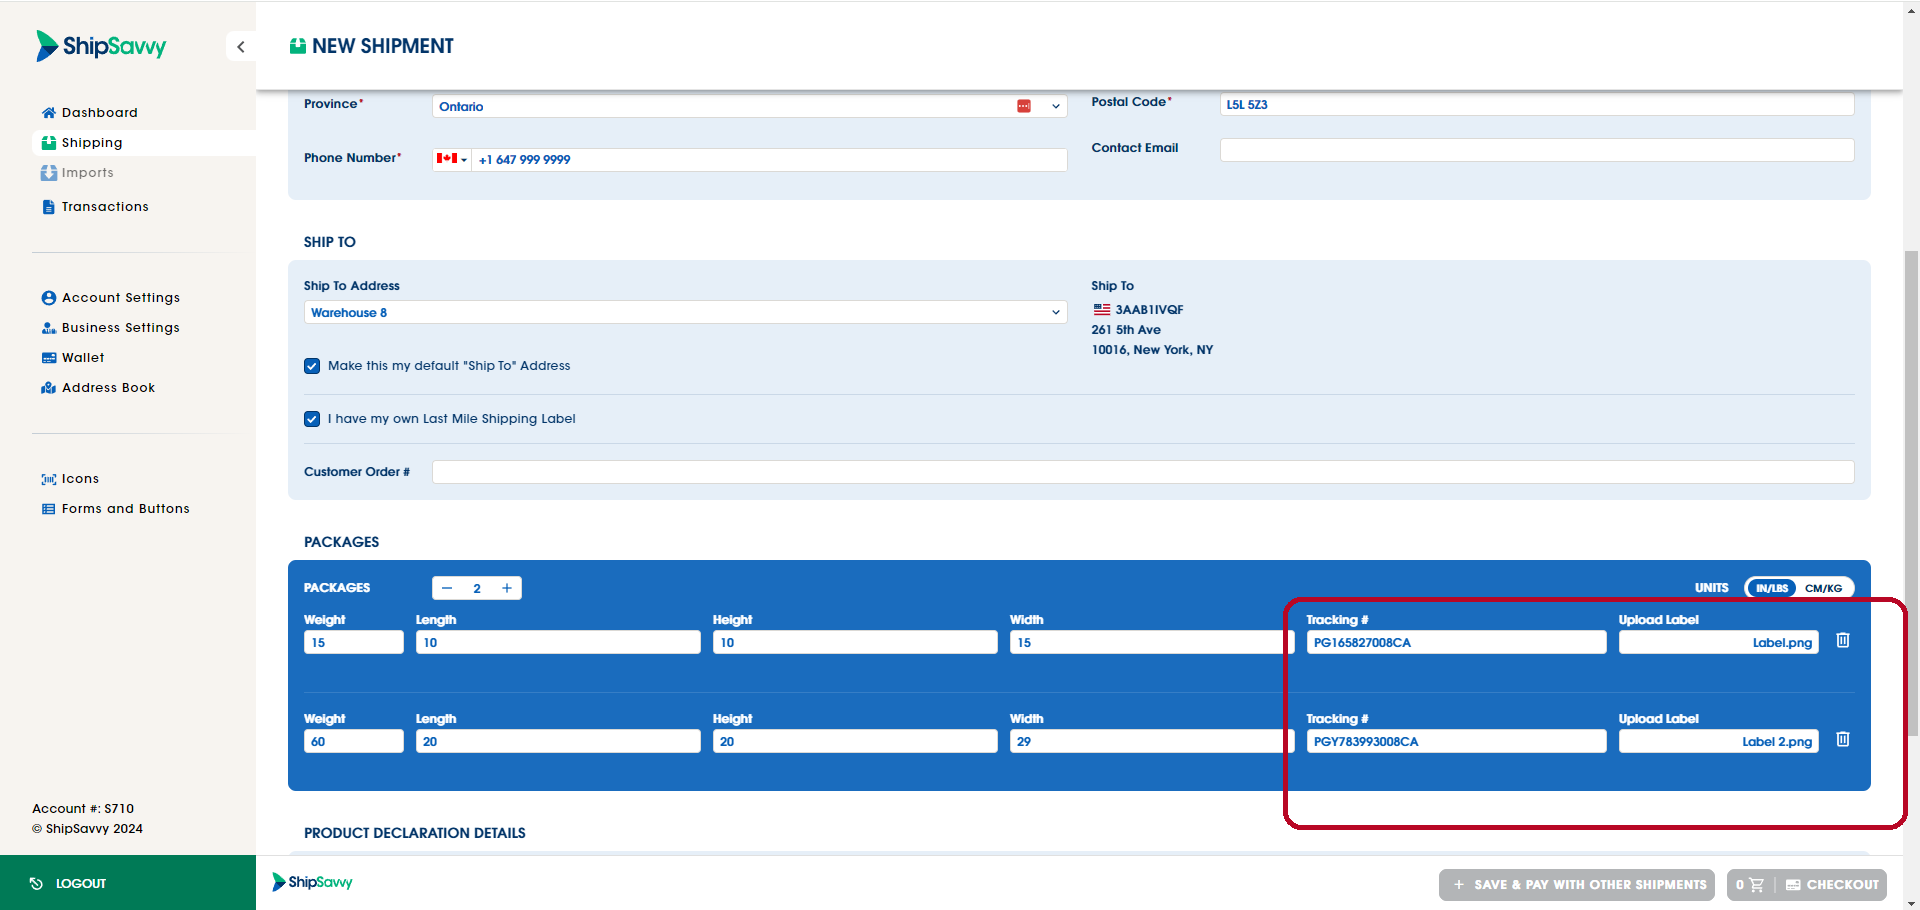
Task: Click the Wallet card icon
Action: (48, 358)
